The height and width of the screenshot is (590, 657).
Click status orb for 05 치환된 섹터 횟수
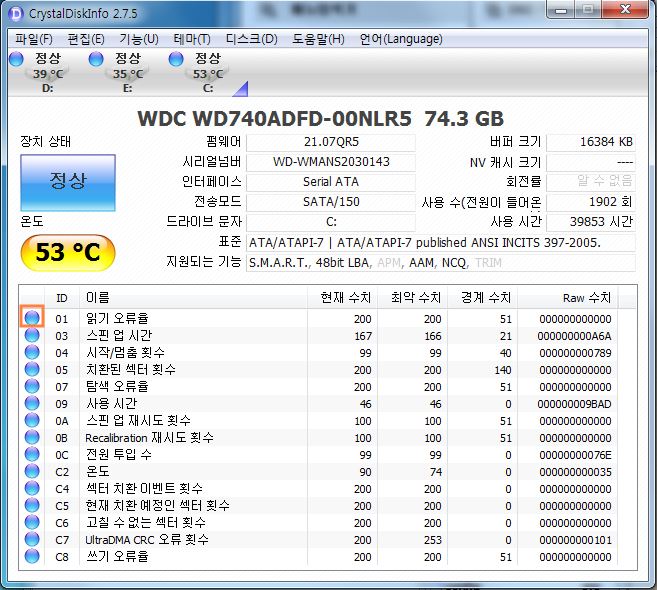(32, 369)
